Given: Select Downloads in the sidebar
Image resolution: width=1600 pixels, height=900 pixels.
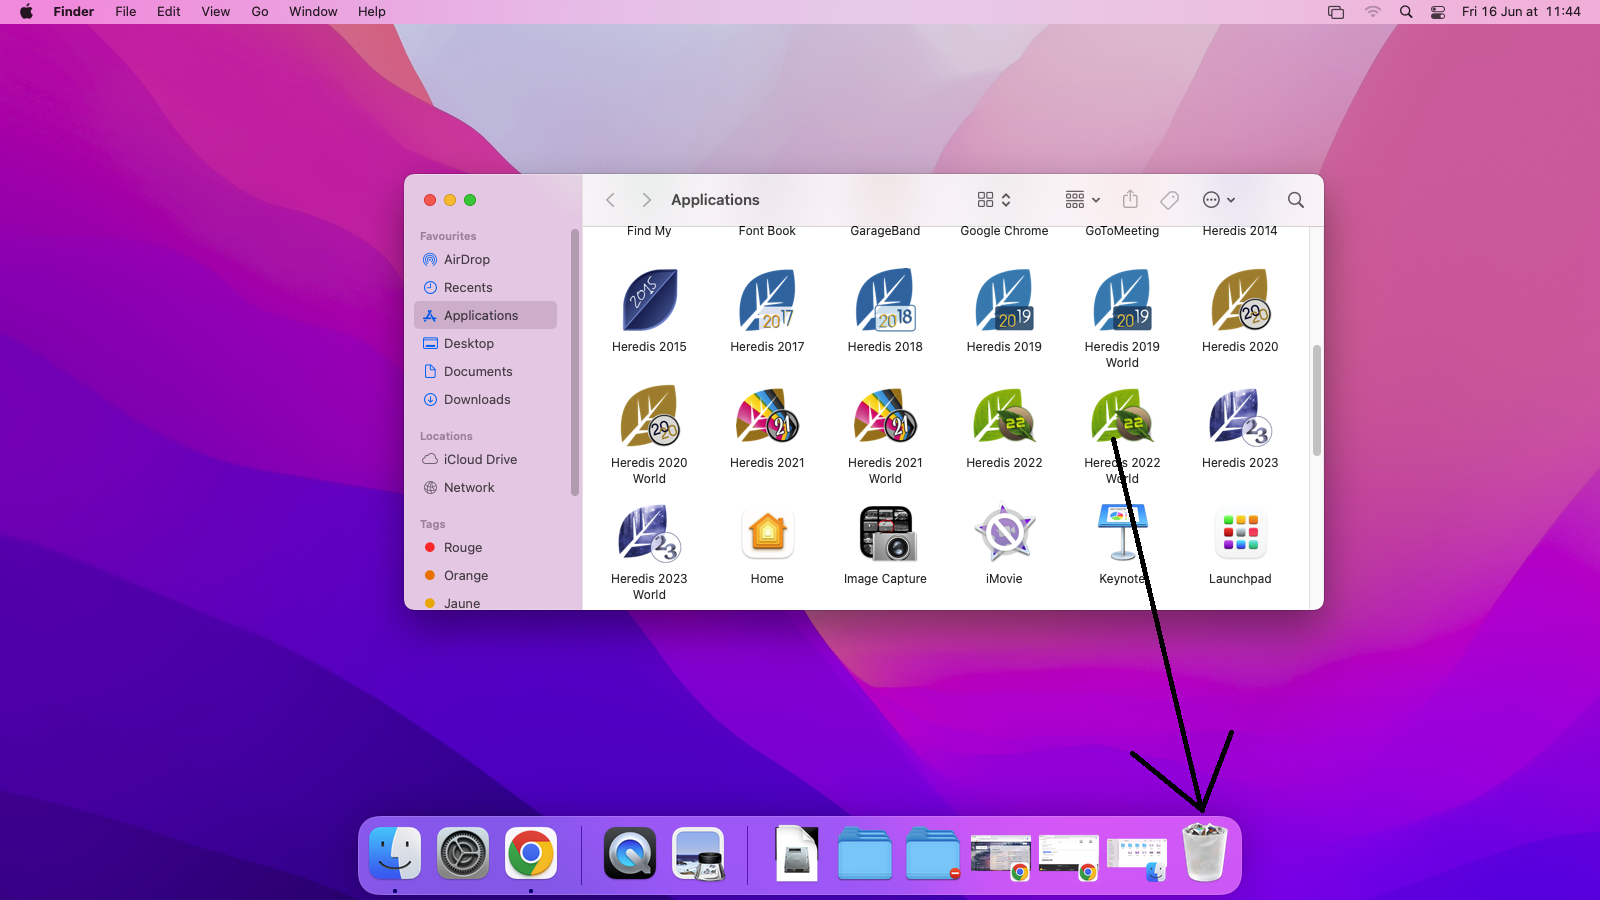Looking at the screenshot, I should pyautogui.click(x=477, y=399).
